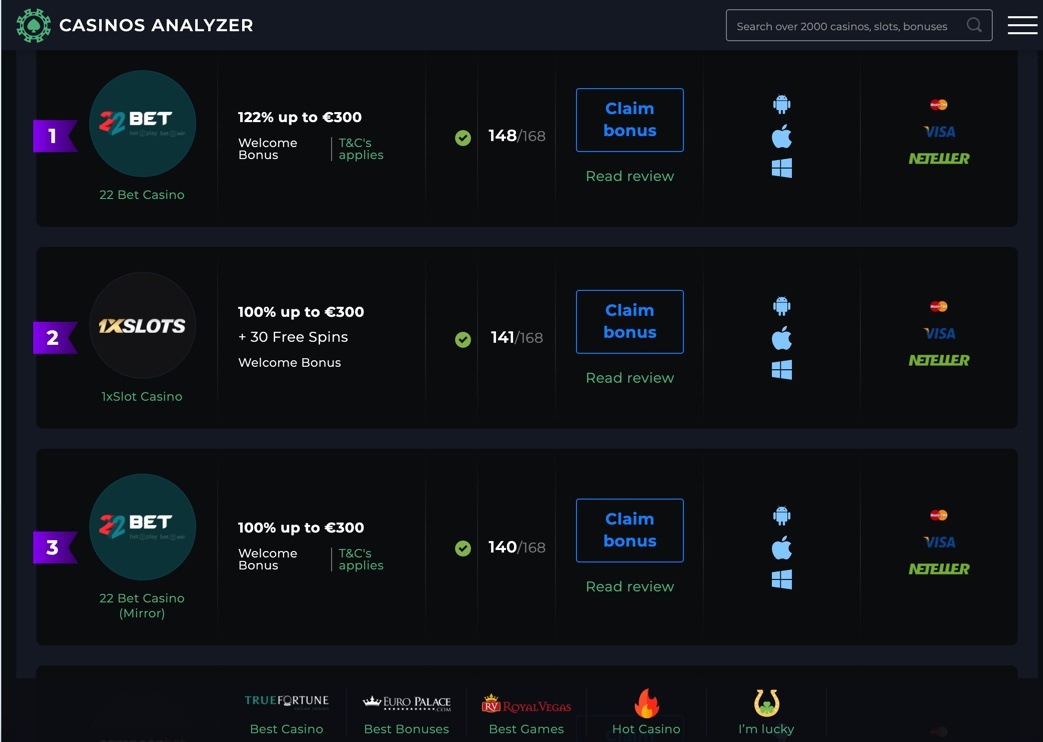Click the 140/168 score
This screenshot has height=742, width=1043.
click(x=517, y=547)
